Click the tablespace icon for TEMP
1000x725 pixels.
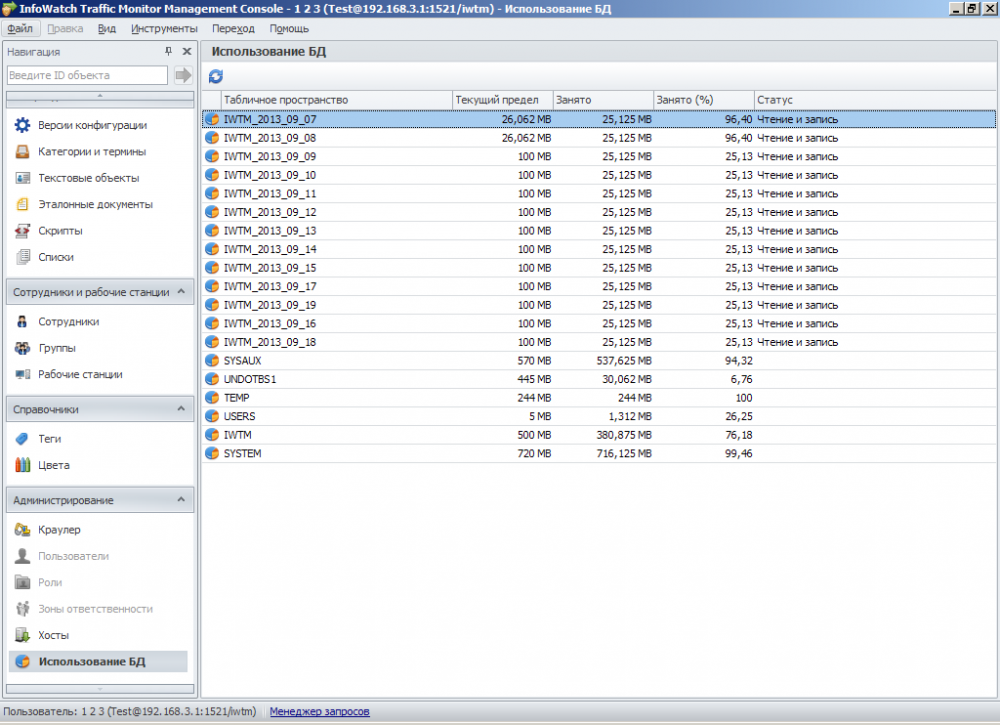tap(212, 397)
